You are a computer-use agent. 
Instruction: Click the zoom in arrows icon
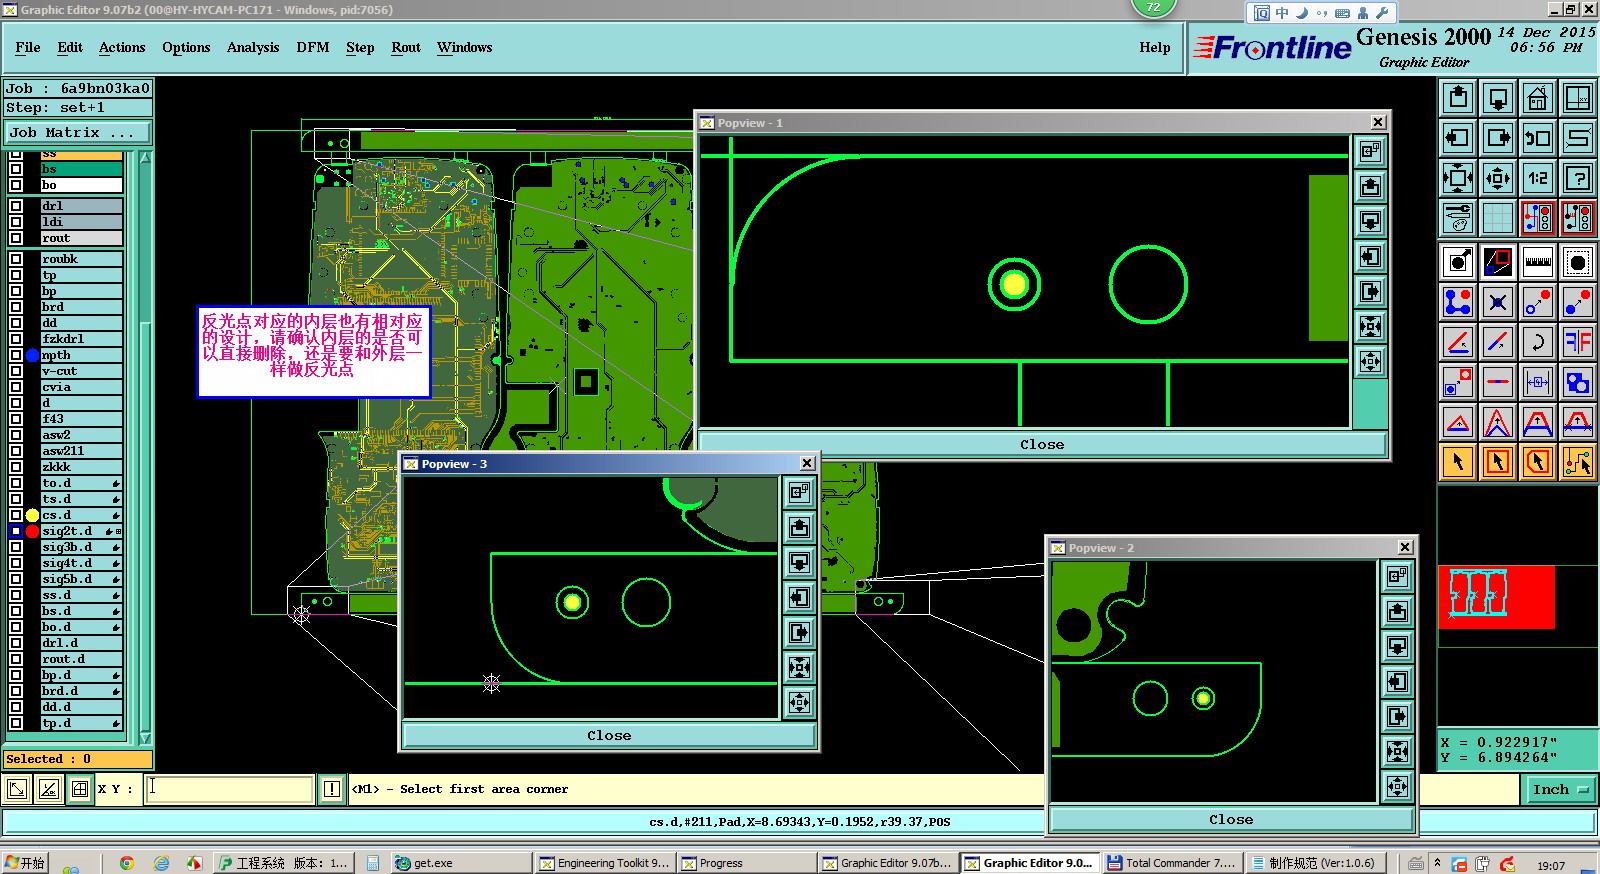1458,179
